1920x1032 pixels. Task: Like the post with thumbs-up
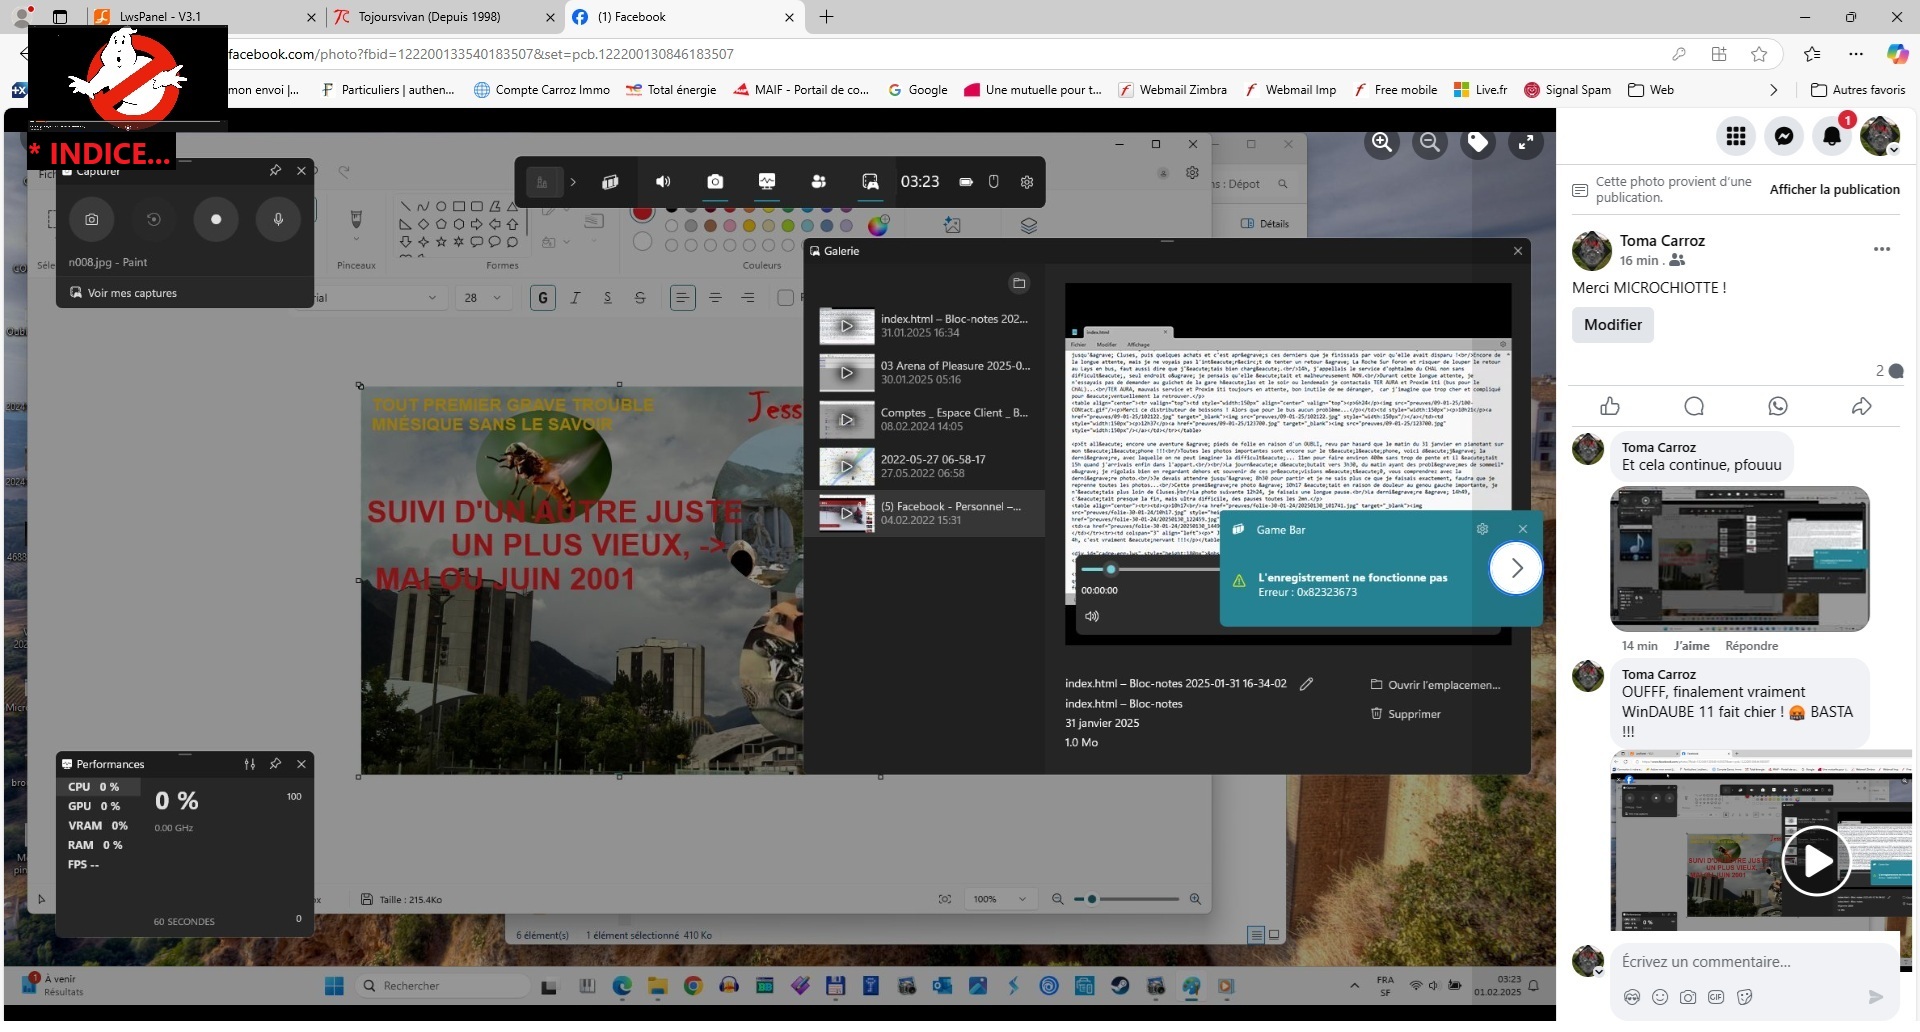pos(1610,406)
